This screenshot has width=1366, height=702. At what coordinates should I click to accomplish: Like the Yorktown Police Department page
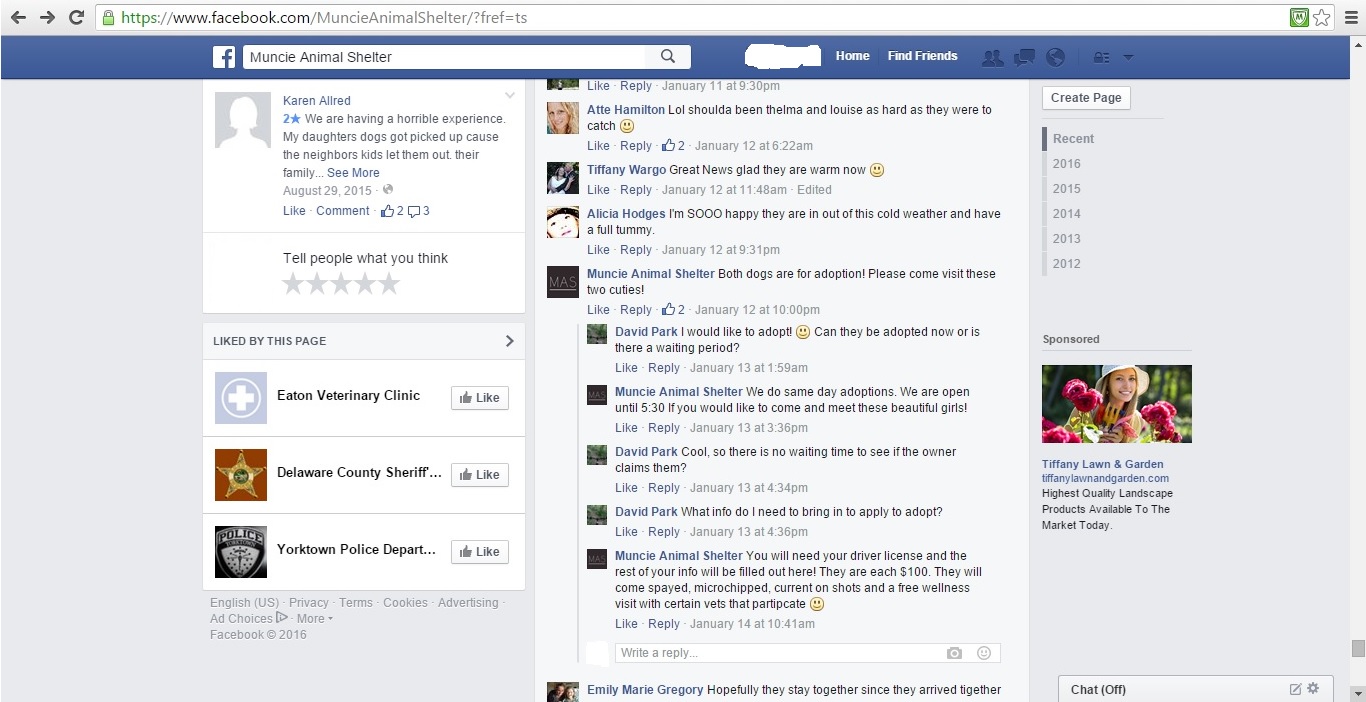pos(480,552)
